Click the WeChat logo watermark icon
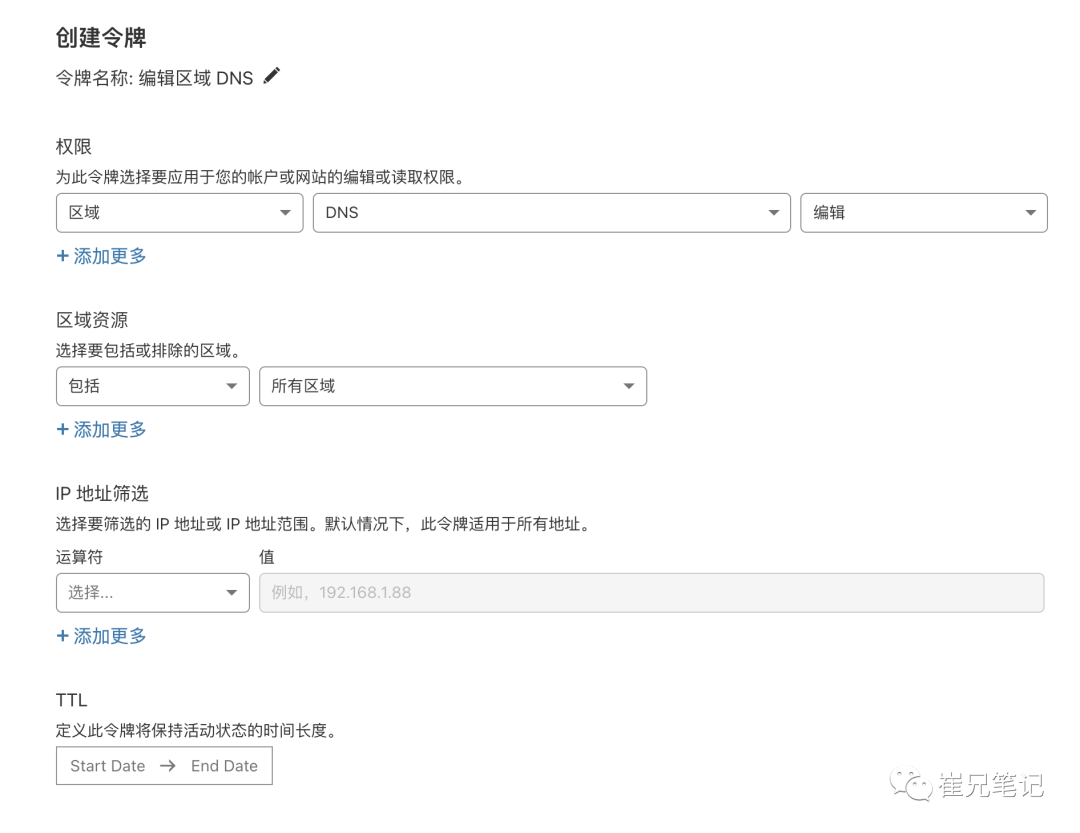 coord(911,784)
